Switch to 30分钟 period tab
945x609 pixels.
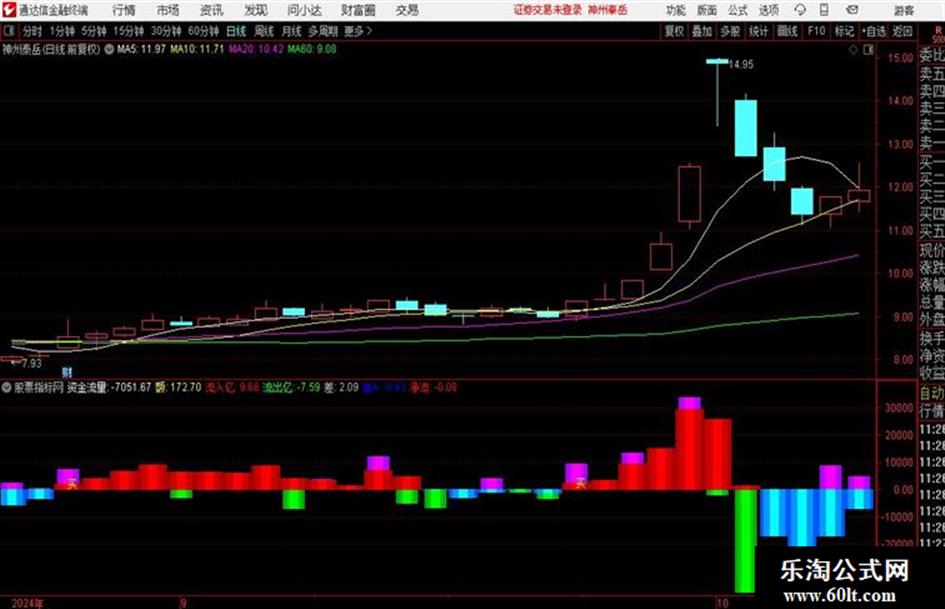[x=166, y=31]
